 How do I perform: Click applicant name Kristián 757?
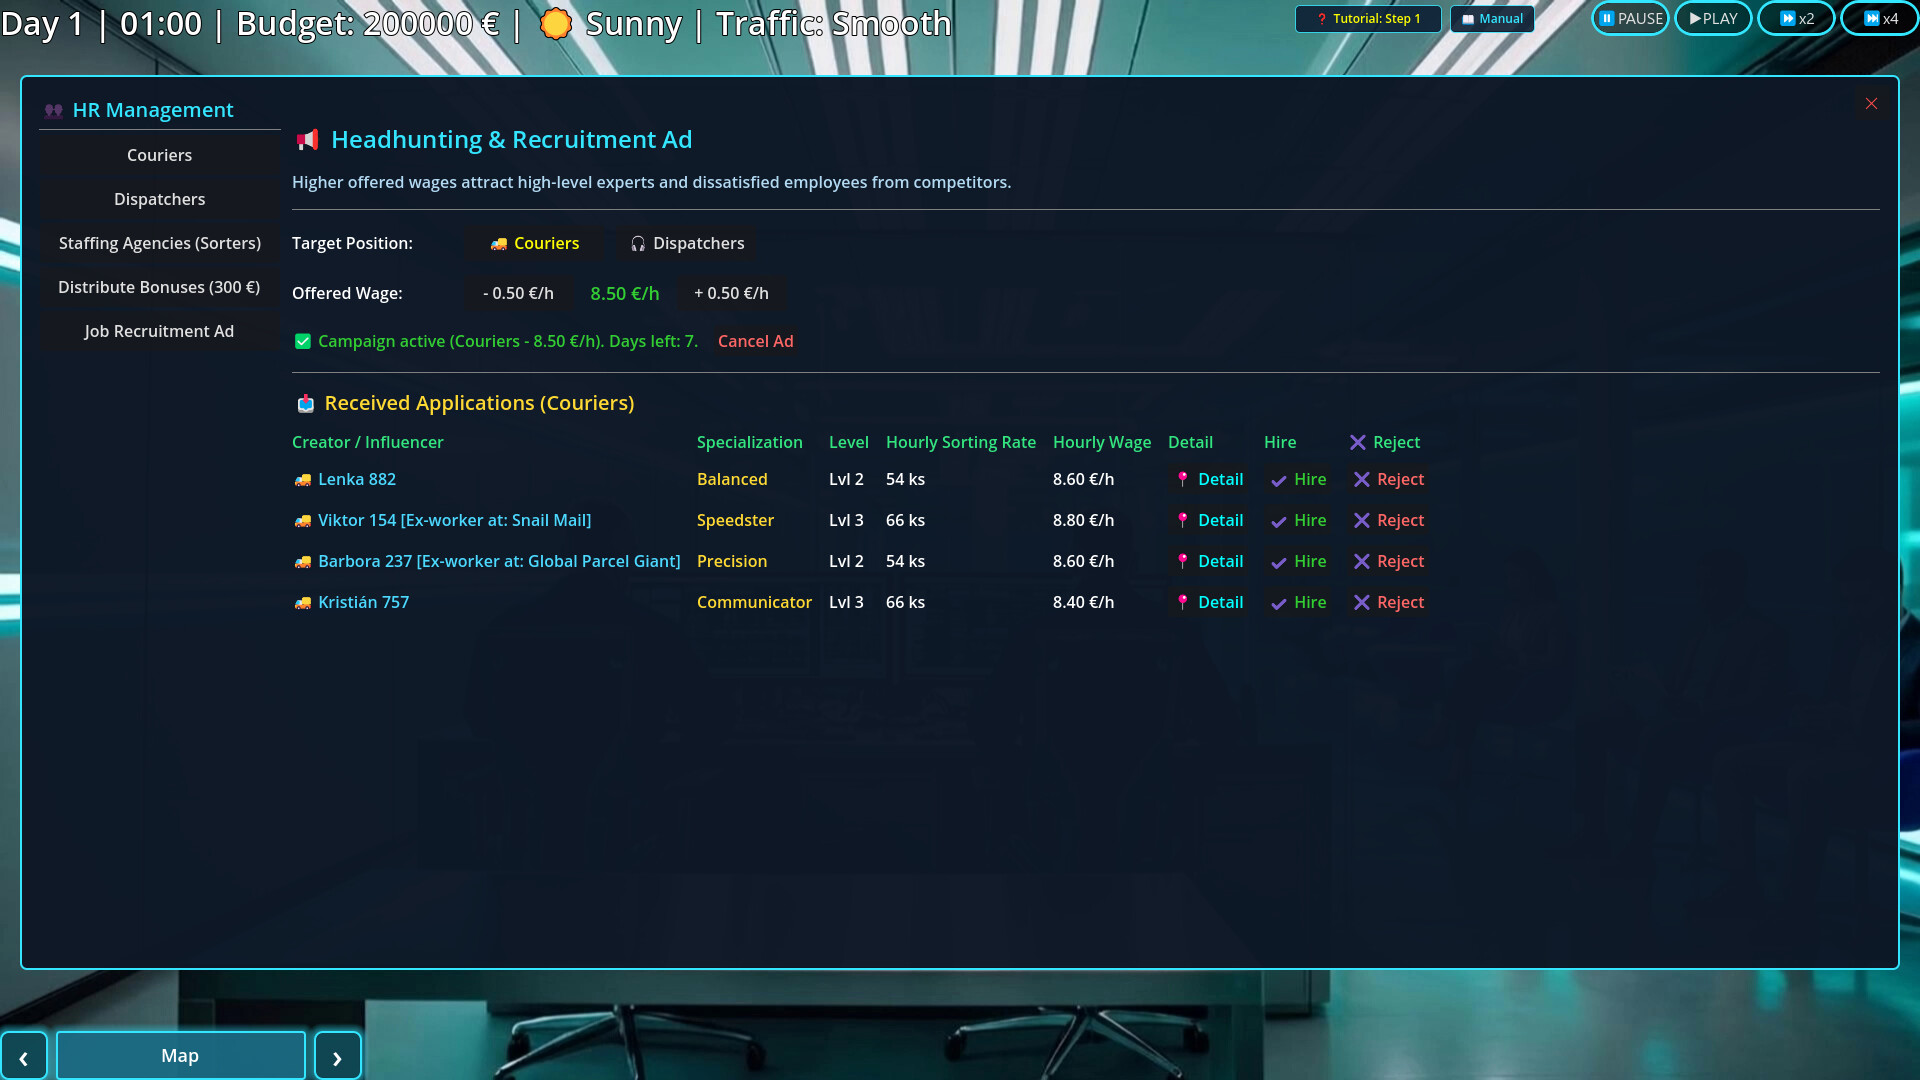pyautogui.click(x=364, y=602)
